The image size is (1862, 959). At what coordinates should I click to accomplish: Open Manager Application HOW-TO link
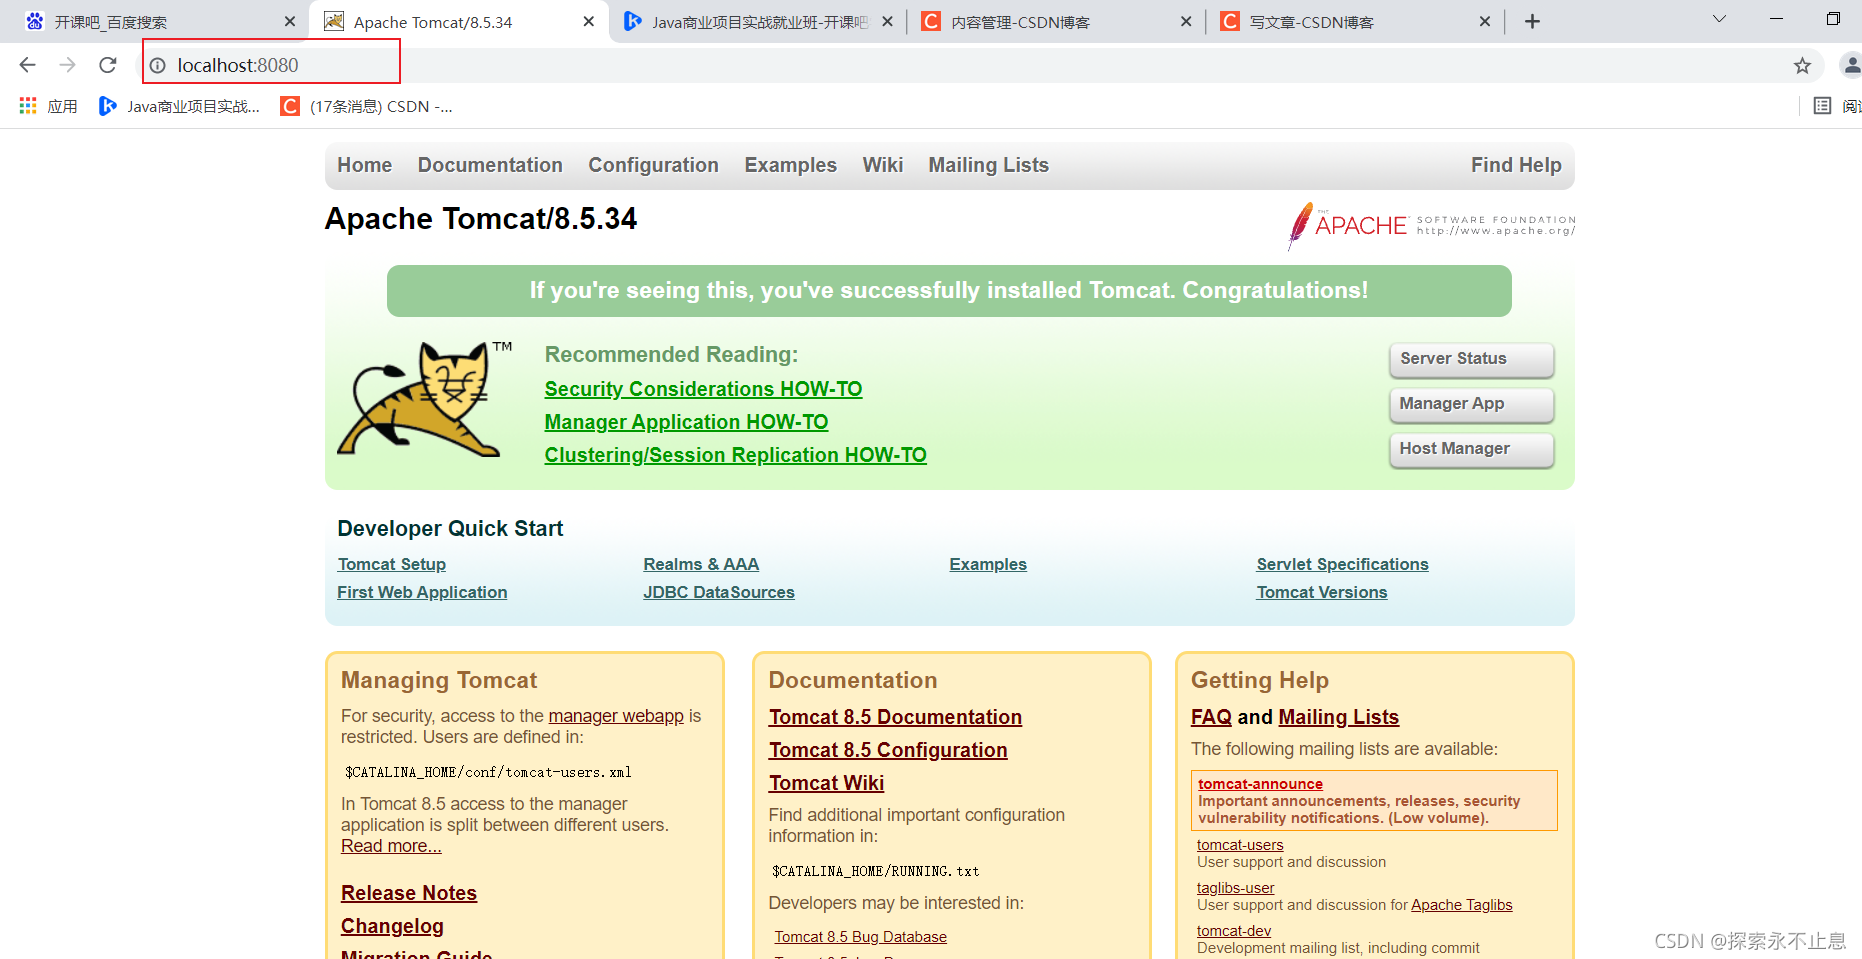point(686,422)
